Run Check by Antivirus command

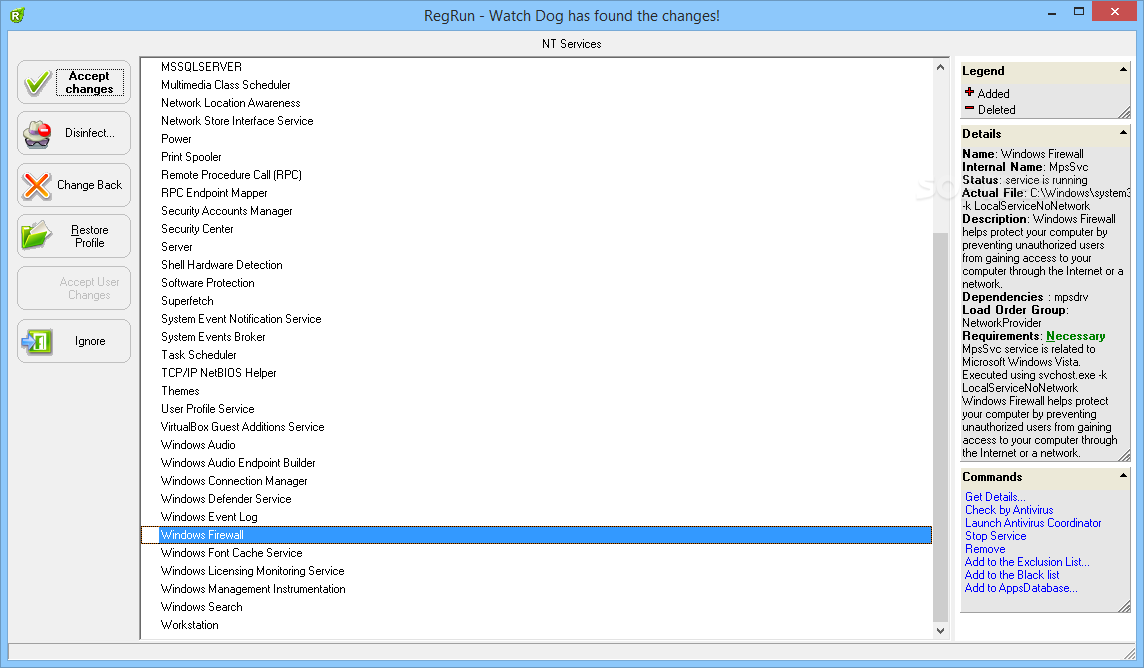[x=1009, y=510]
